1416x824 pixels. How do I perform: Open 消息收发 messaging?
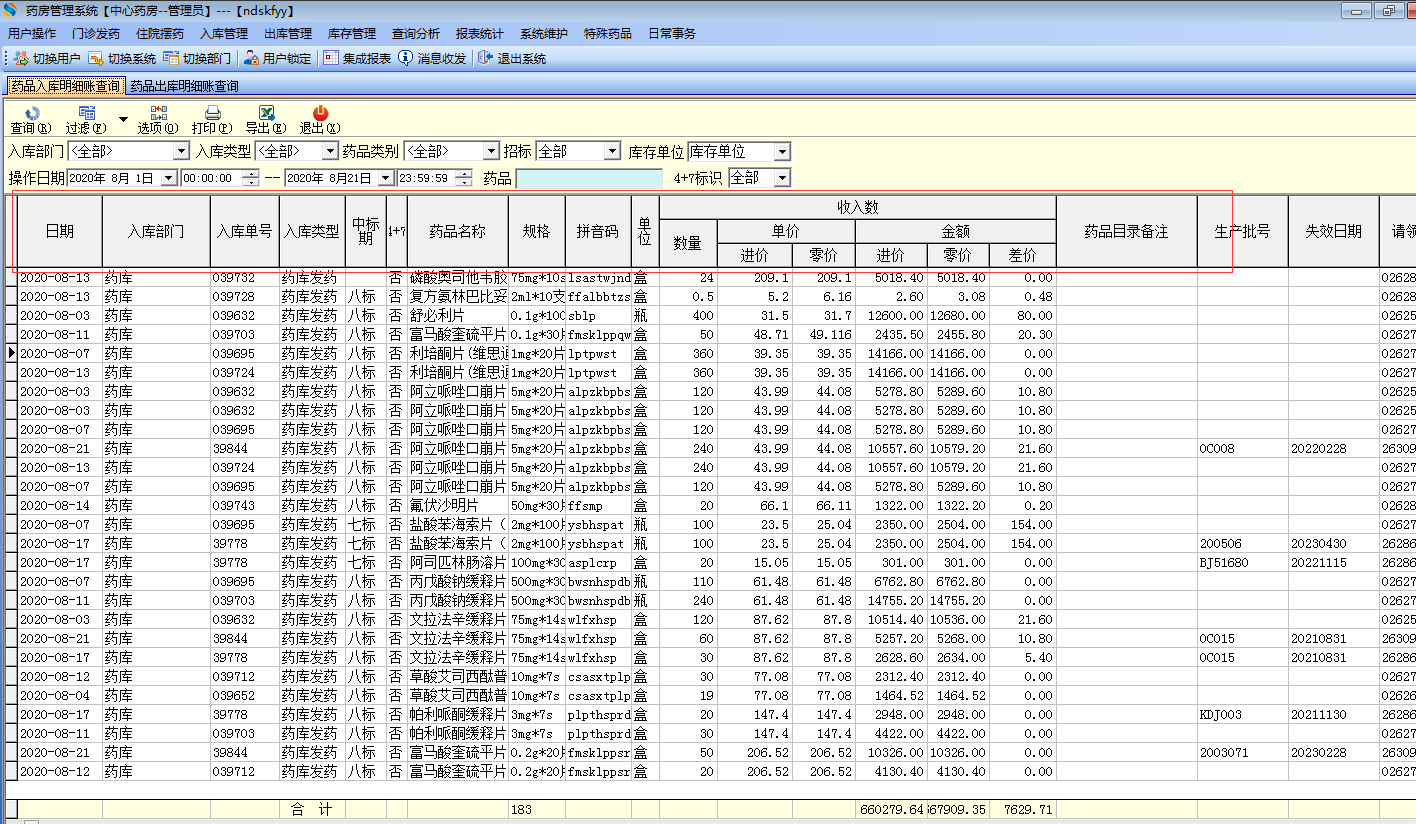pyautogui.click(x=432, y=59)
